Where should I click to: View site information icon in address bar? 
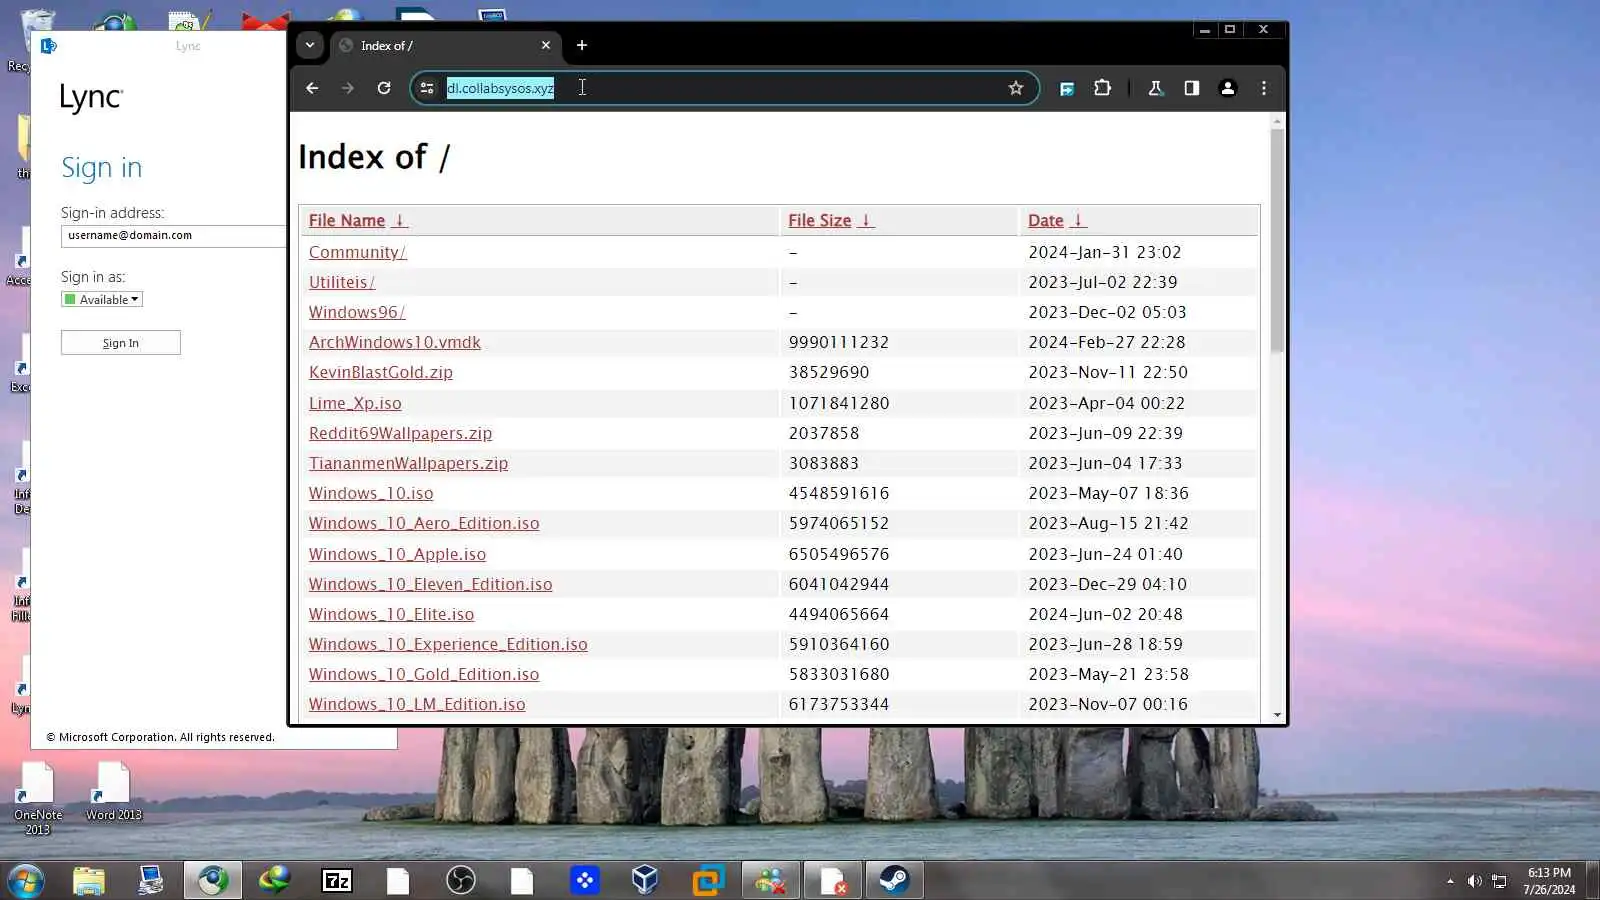point(427,88)
